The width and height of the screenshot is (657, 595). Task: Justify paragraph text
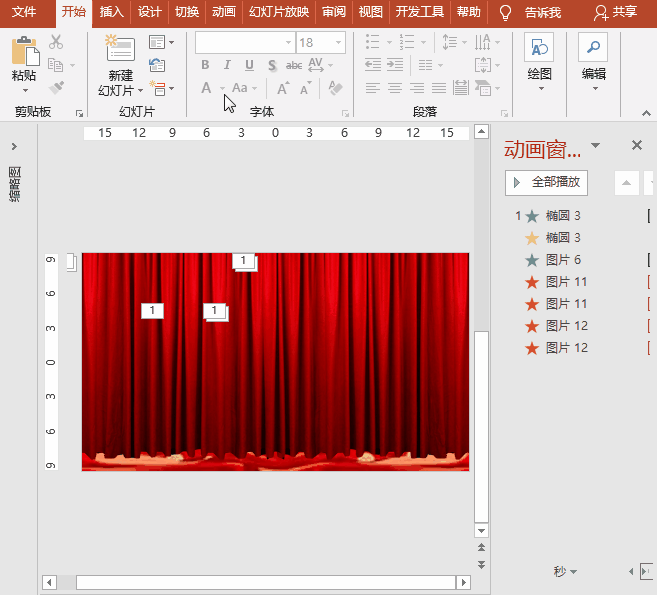(439, 88)
